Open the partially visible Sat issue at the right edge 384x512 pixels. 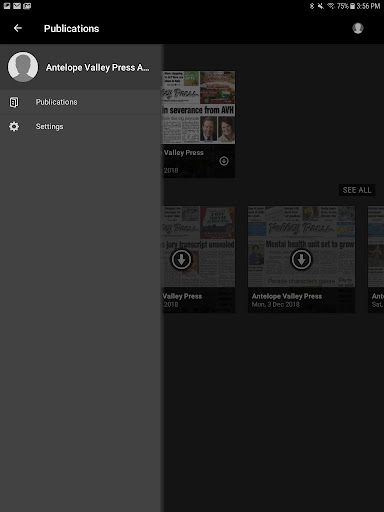pos(376,259)
